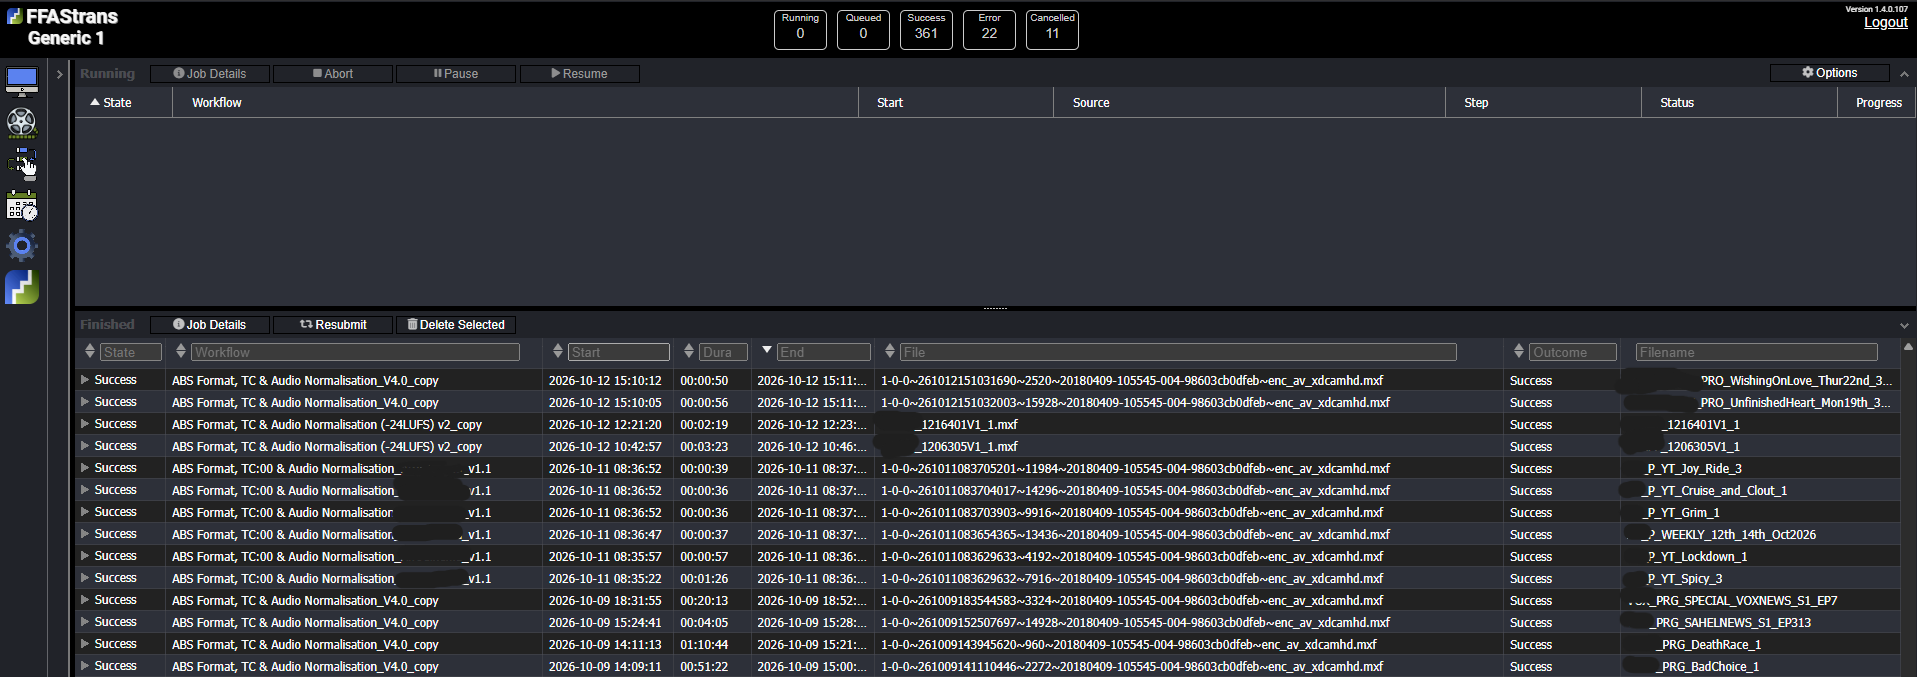Viewport: 1917px width, 677px height.
Task: Sort running jobs by Source column
Action: (1250, 103)
